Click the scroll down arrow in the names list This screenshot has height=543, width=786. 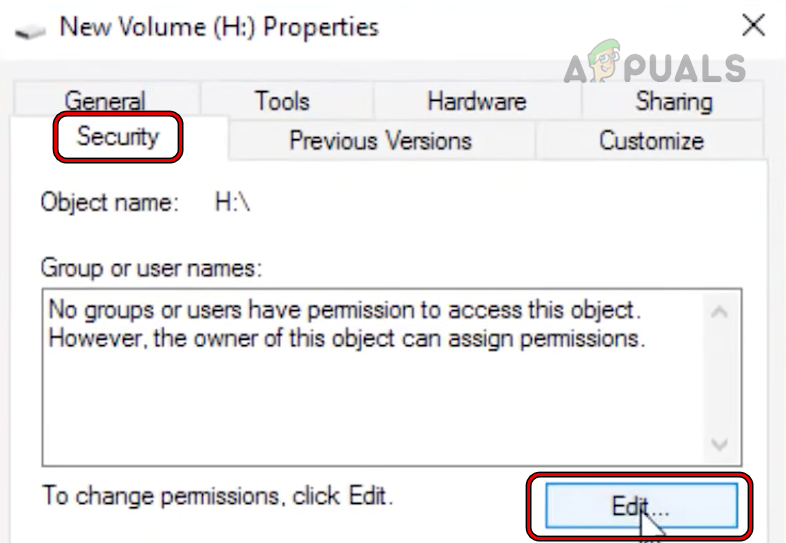[x=717, y=443]
